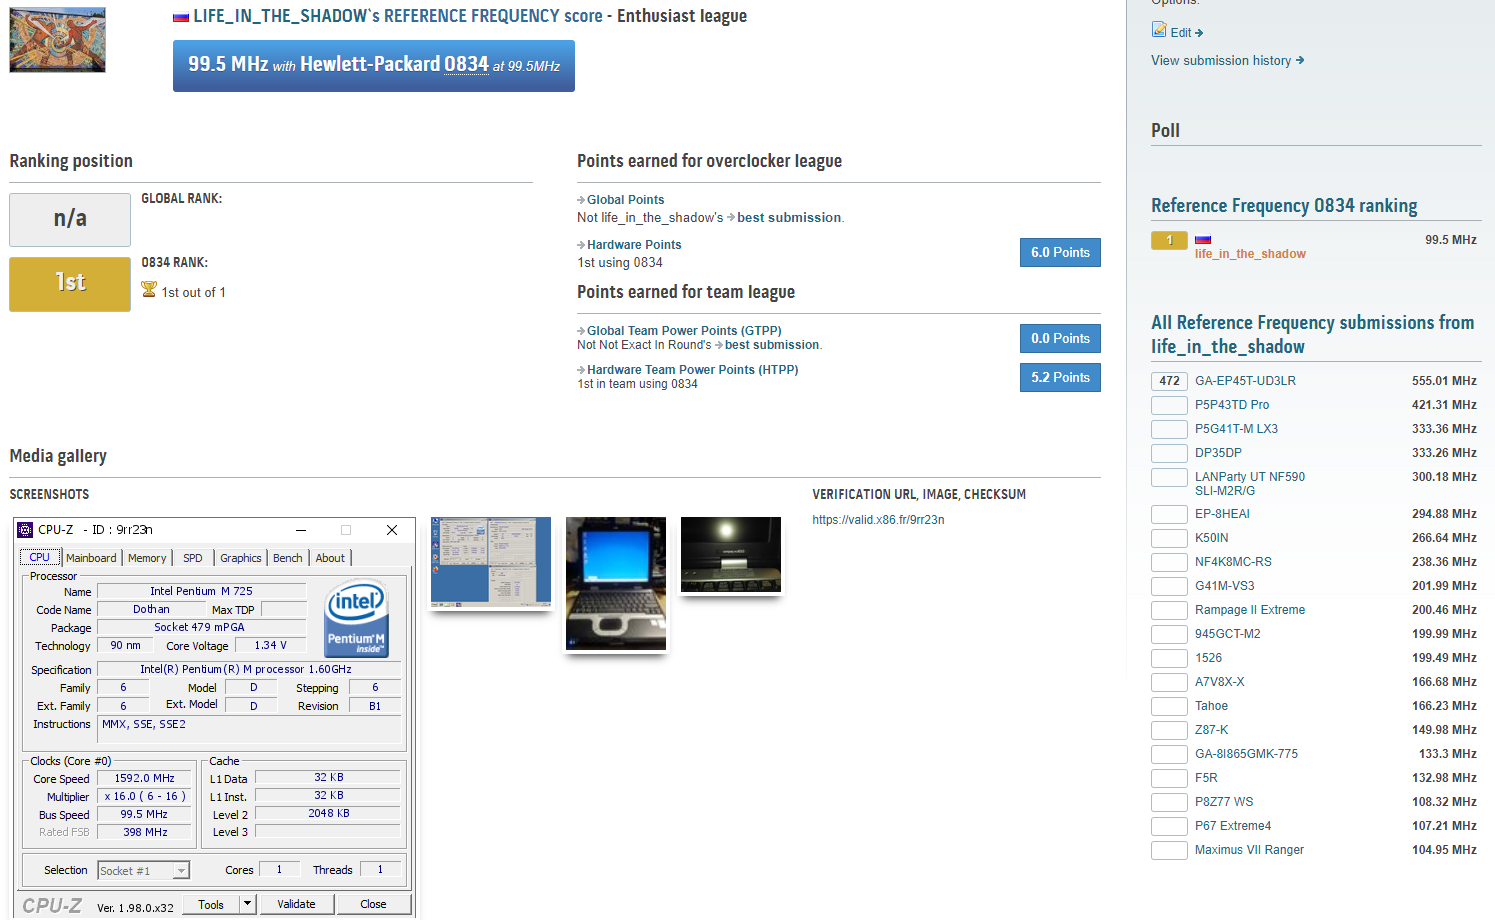Image resolution: width=1495 pixels, height=920 pixels.
Task: Open the Selection 'Socket #1' combo box
Action: tap(143, 871)
